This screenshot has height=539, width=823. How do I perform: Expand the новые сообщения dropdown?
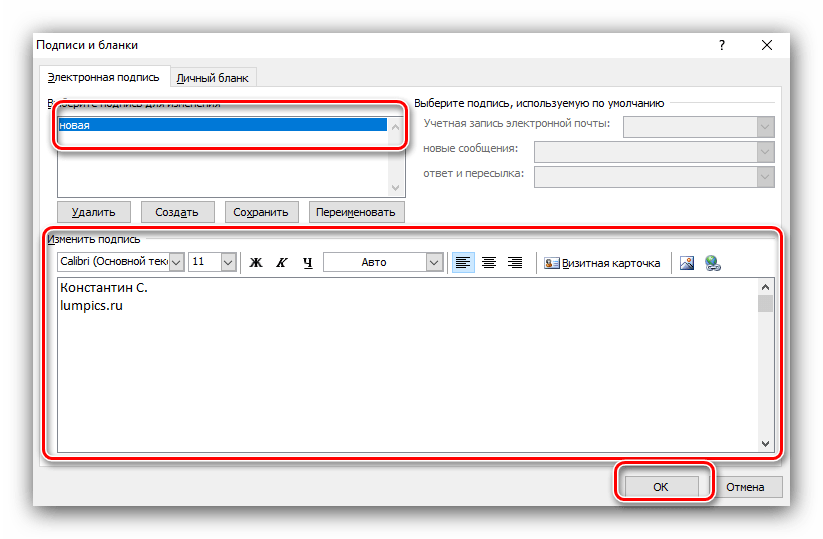click(x=765, y=151)
